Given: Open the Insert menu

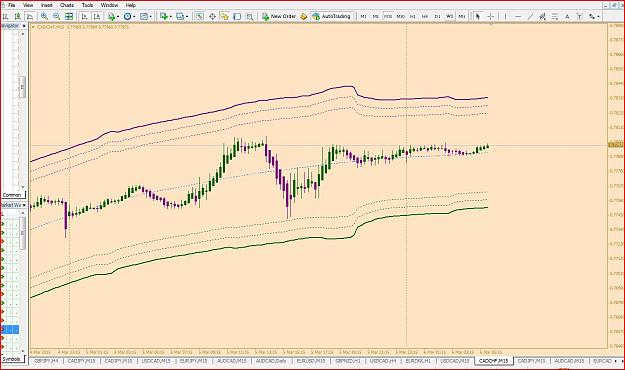Looking at the screenshot, I should click(47, 5).
